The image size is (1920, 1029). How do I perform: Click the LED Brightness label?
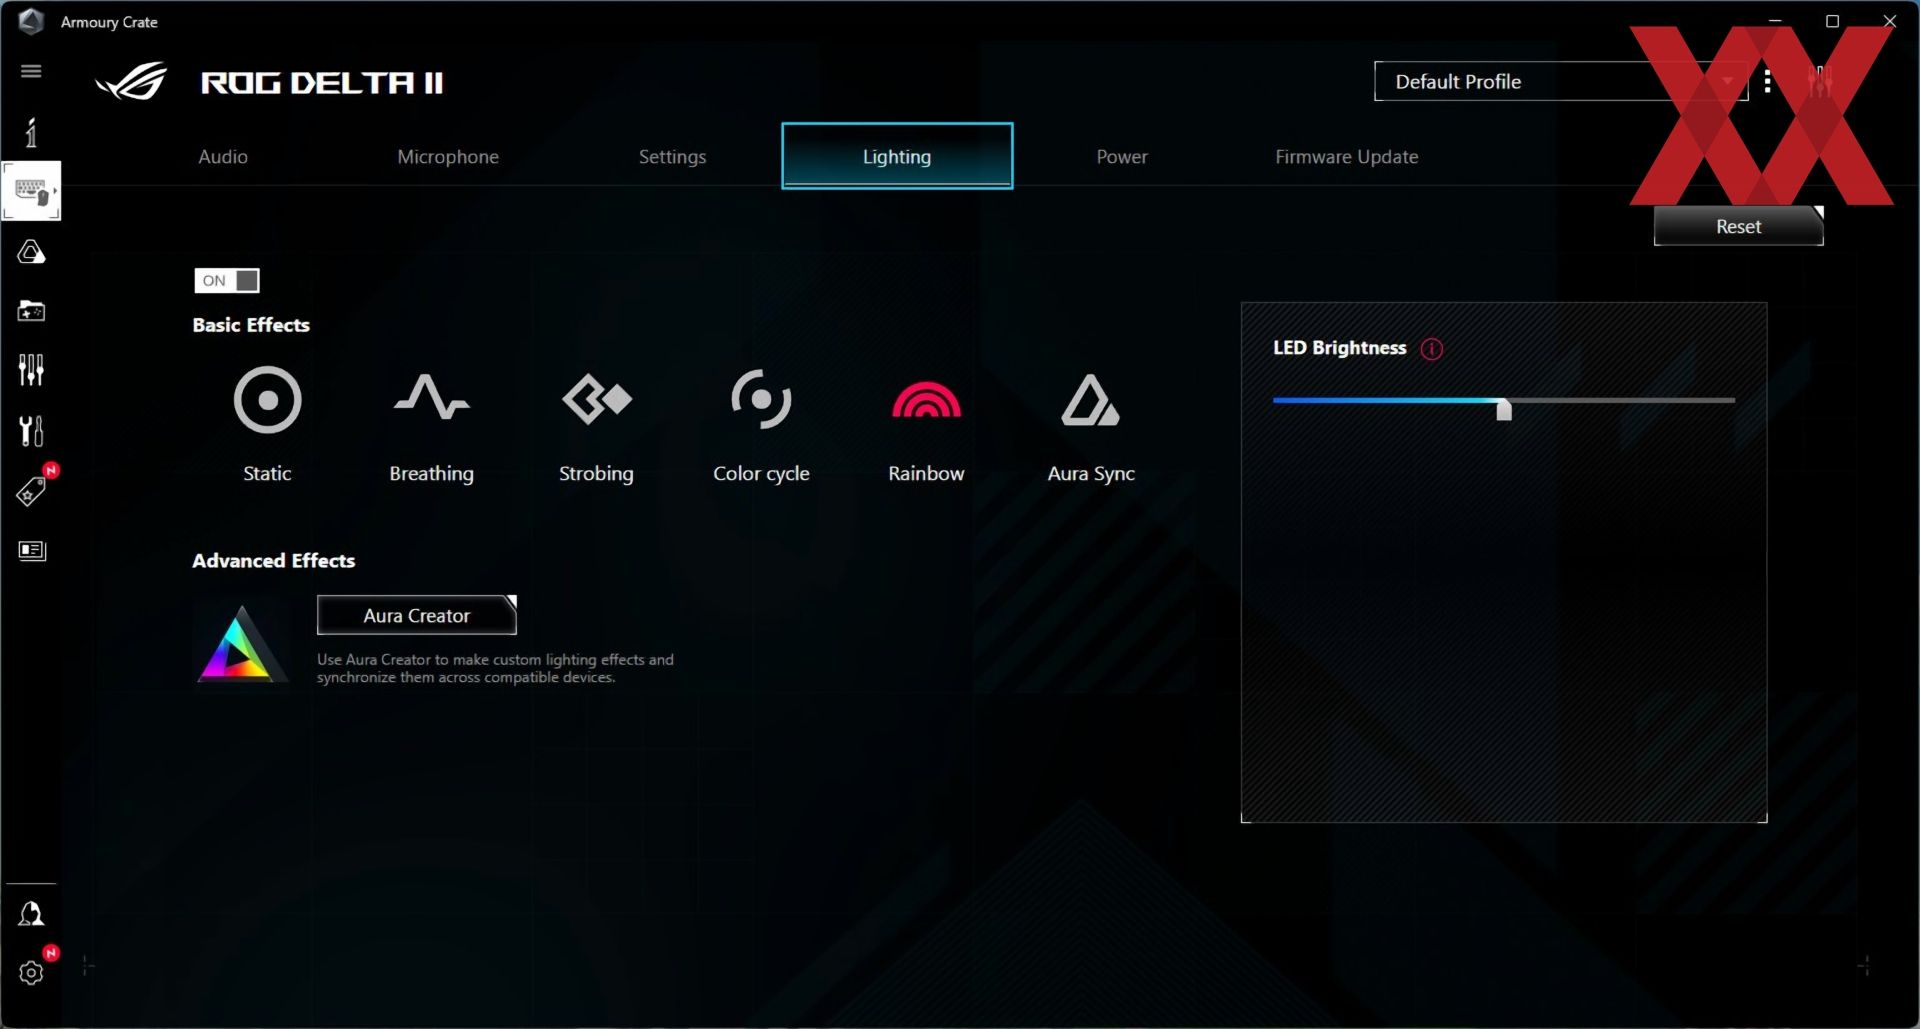[x=1339, y=348]
